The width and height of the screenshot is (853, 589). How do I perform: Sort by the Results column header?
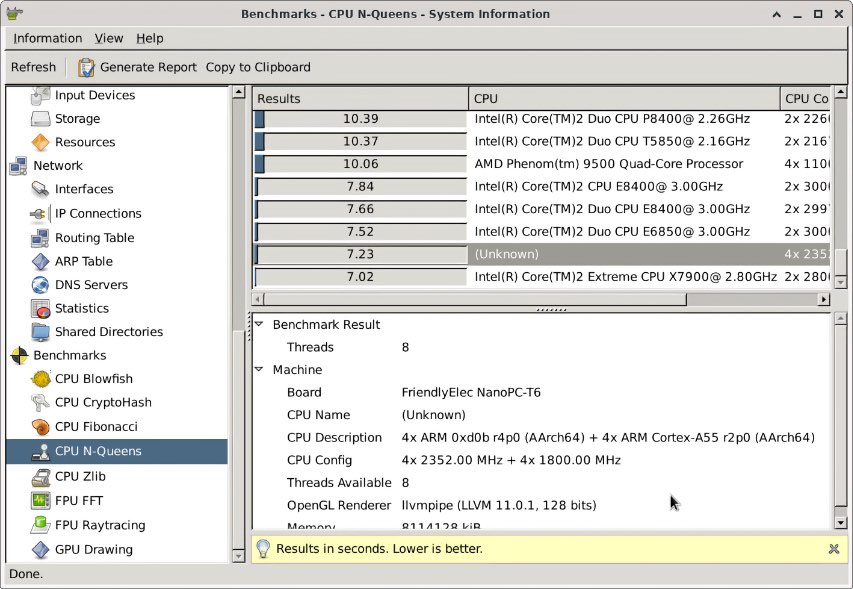[360, 98]
